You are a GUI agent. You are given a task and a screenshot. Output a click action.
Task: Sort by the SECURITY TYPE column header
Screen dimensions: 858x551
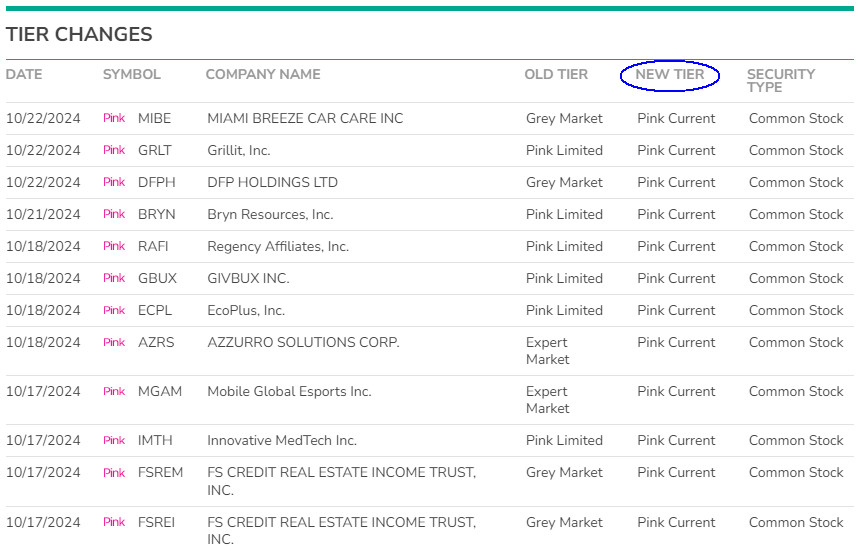[781, 81]
